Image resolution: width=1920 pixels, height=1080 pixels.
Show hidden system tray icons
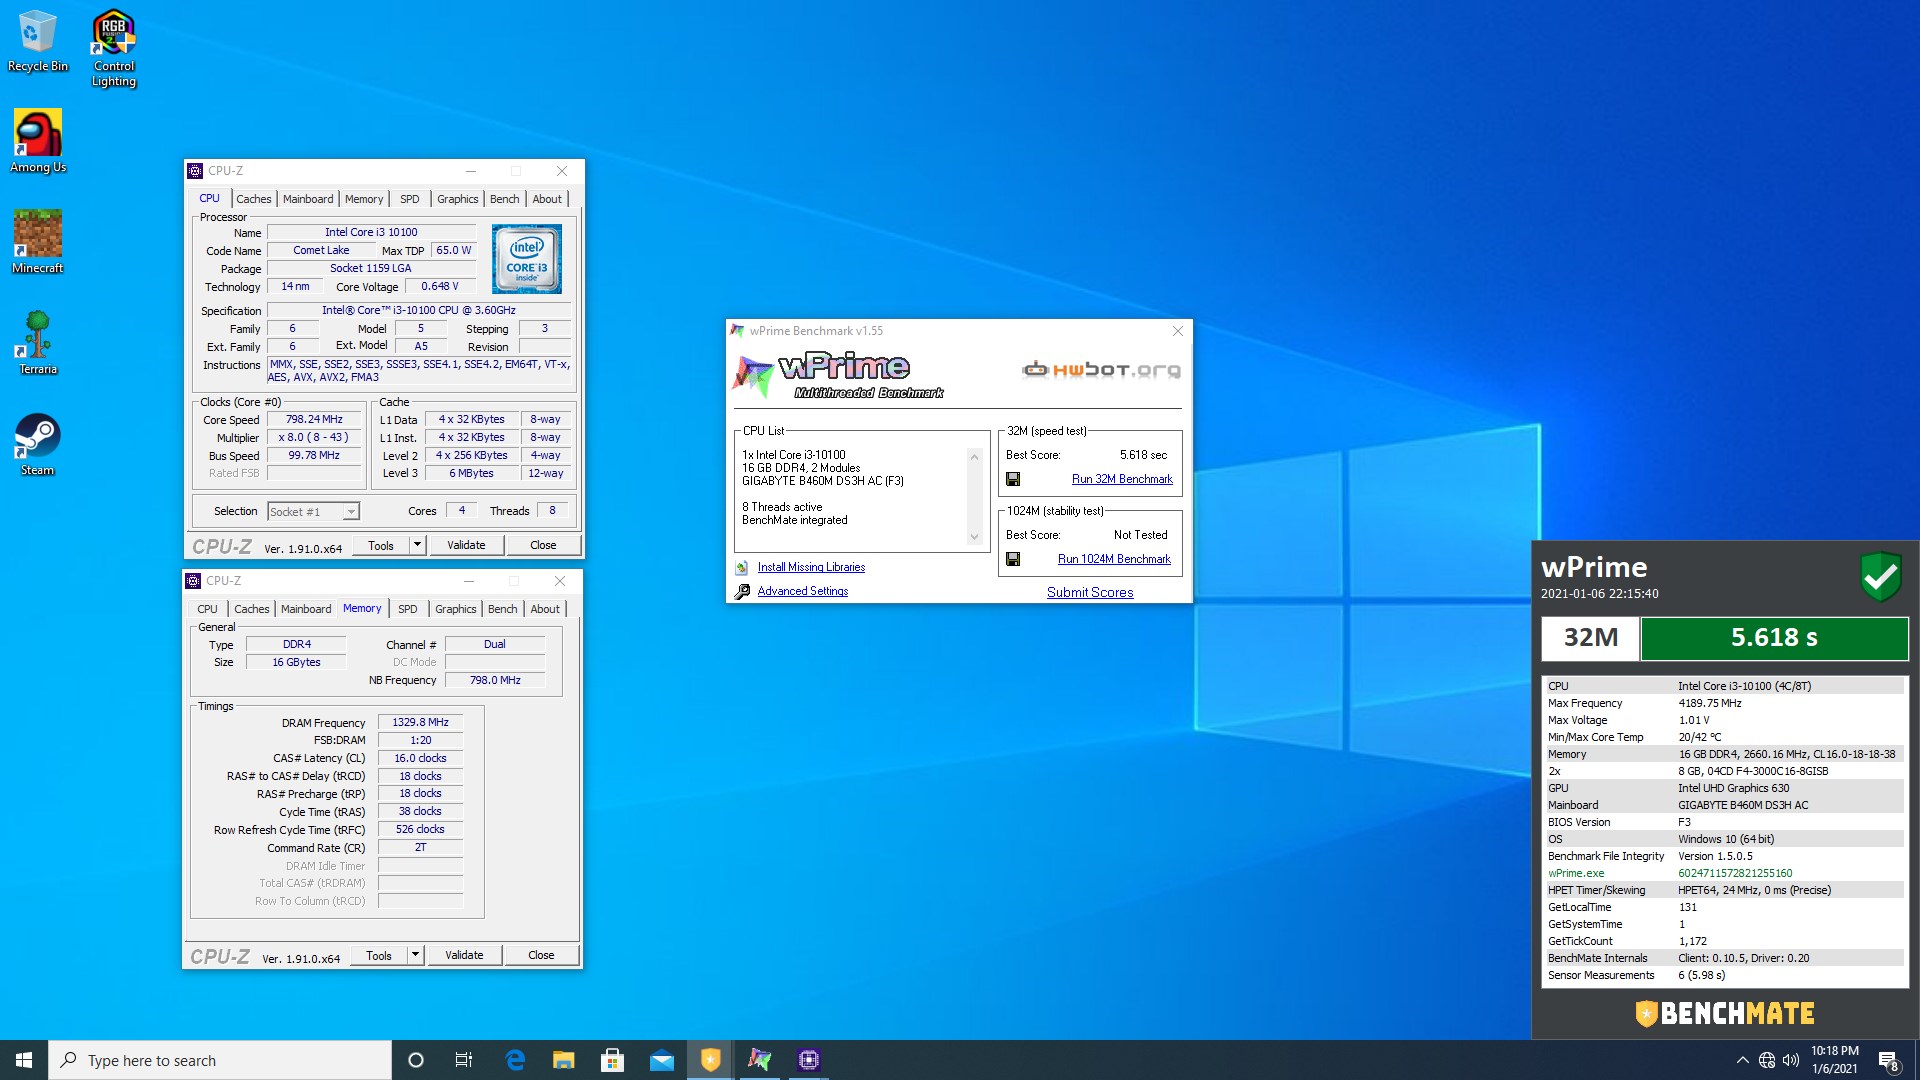click(x=1742, y=1060)
